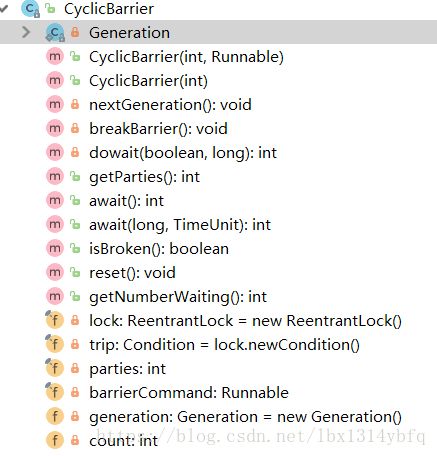Click the CyclicBarrier class icon
This screenshot has height=456, width=437.
point(30,9)
